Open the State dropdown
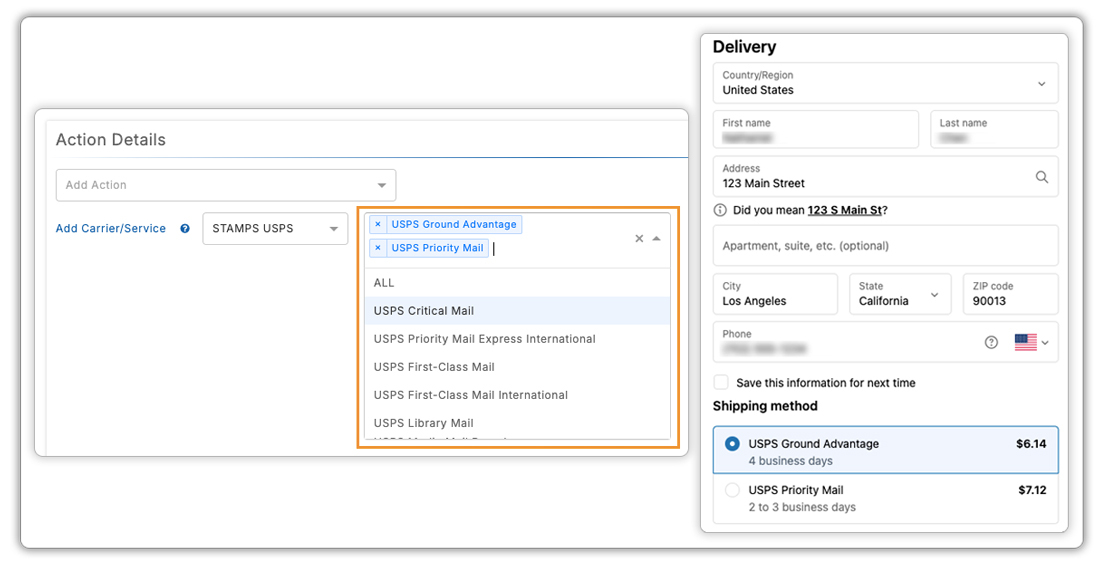This screenshot has height=566, width=1100. [900, 294]
